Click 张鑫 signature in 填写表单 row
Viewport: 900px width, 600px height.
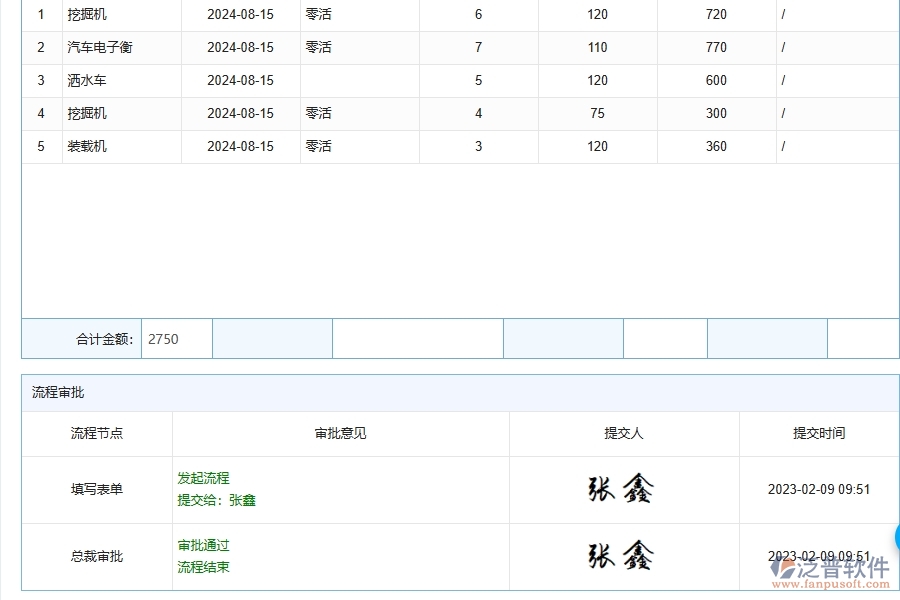622,489
